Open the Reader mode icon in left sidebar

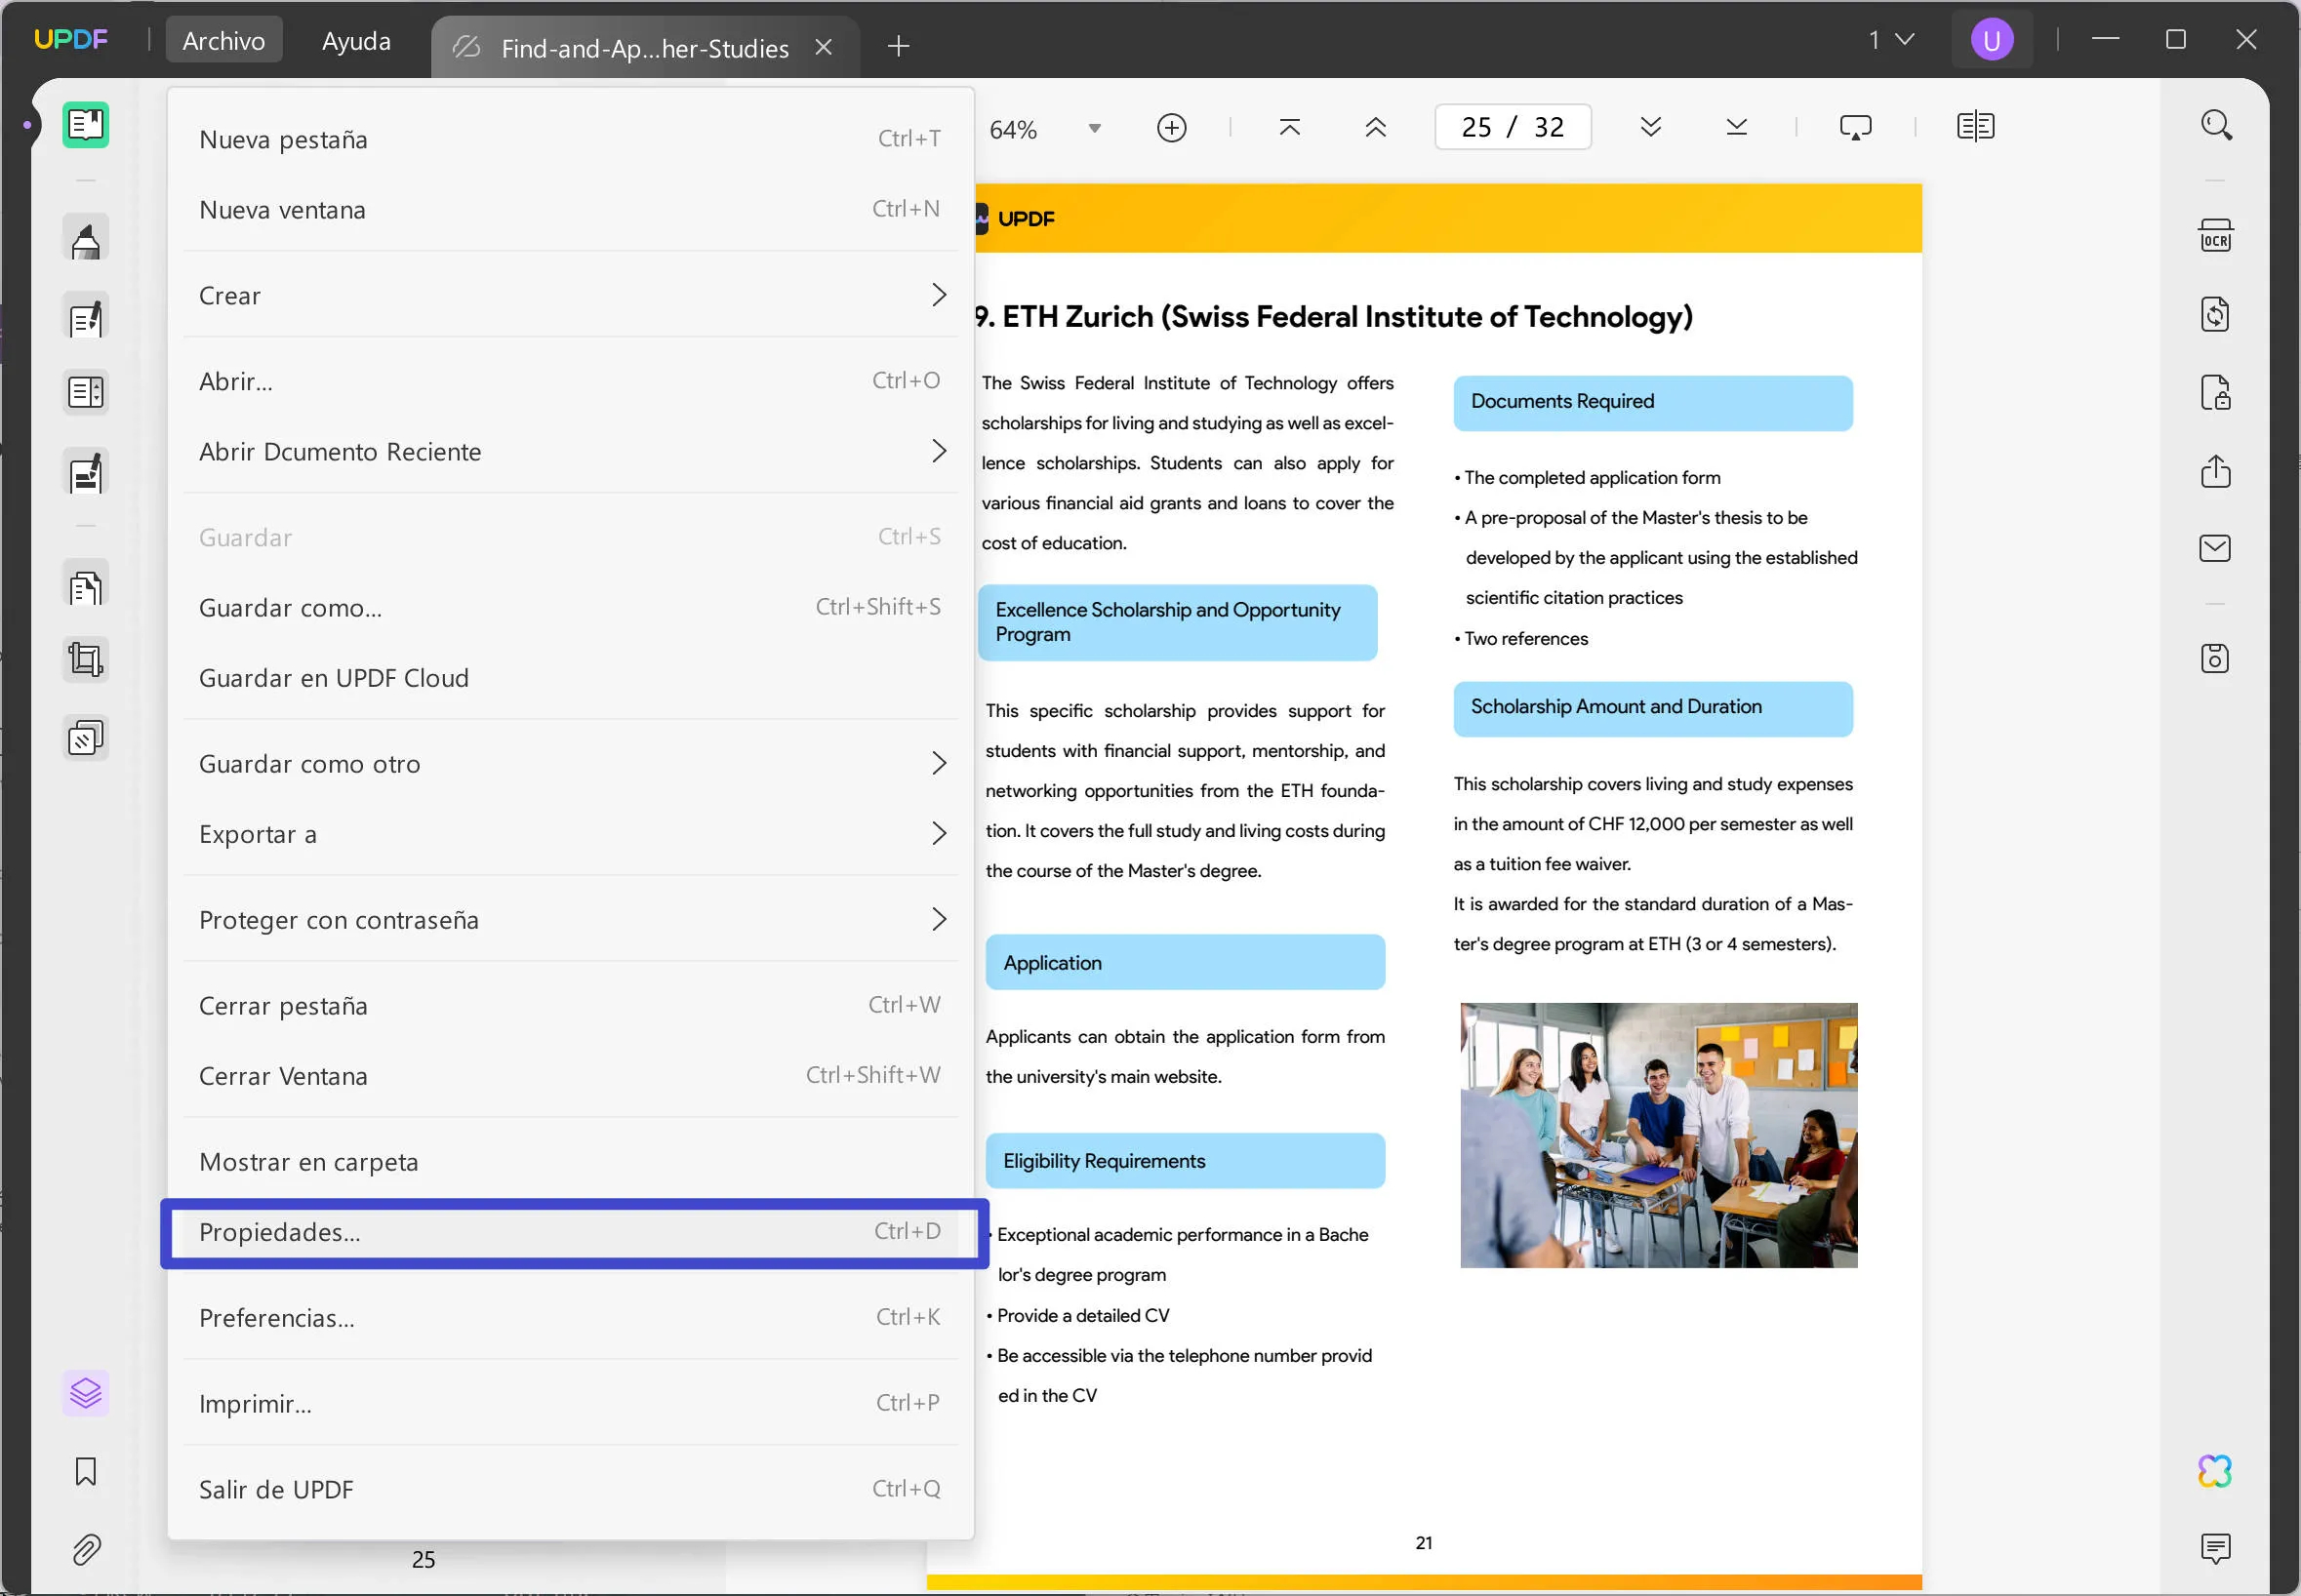coord(86,125)
